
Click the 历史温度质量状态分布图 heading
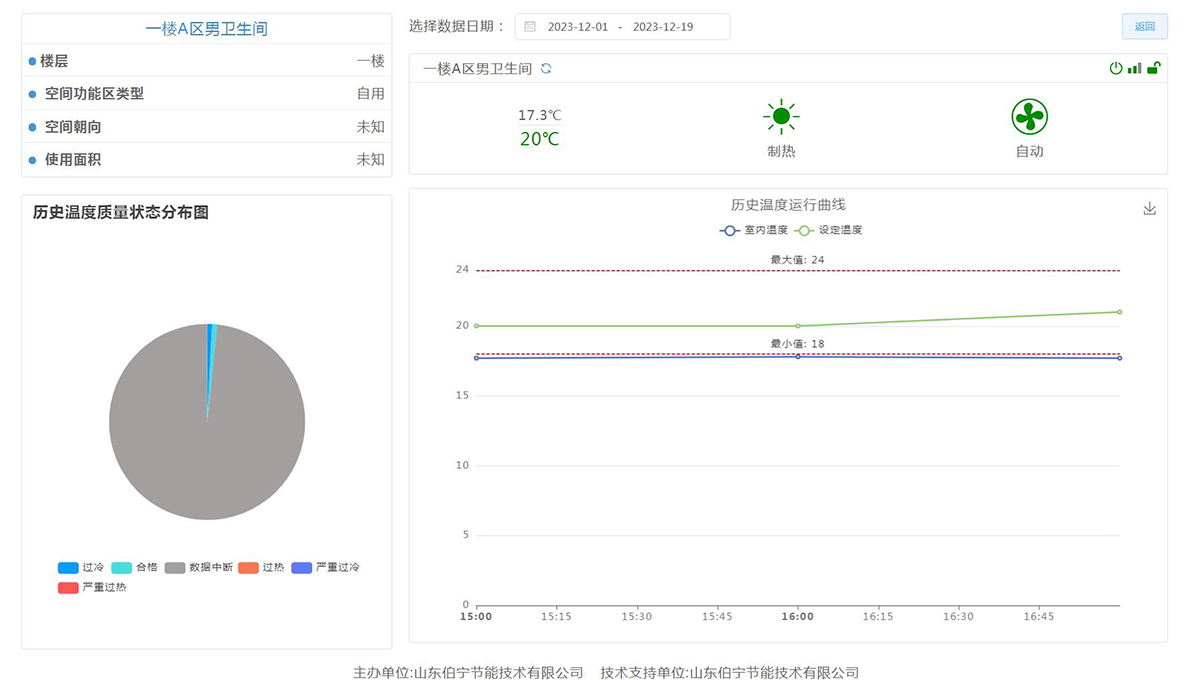coord(121,212)
